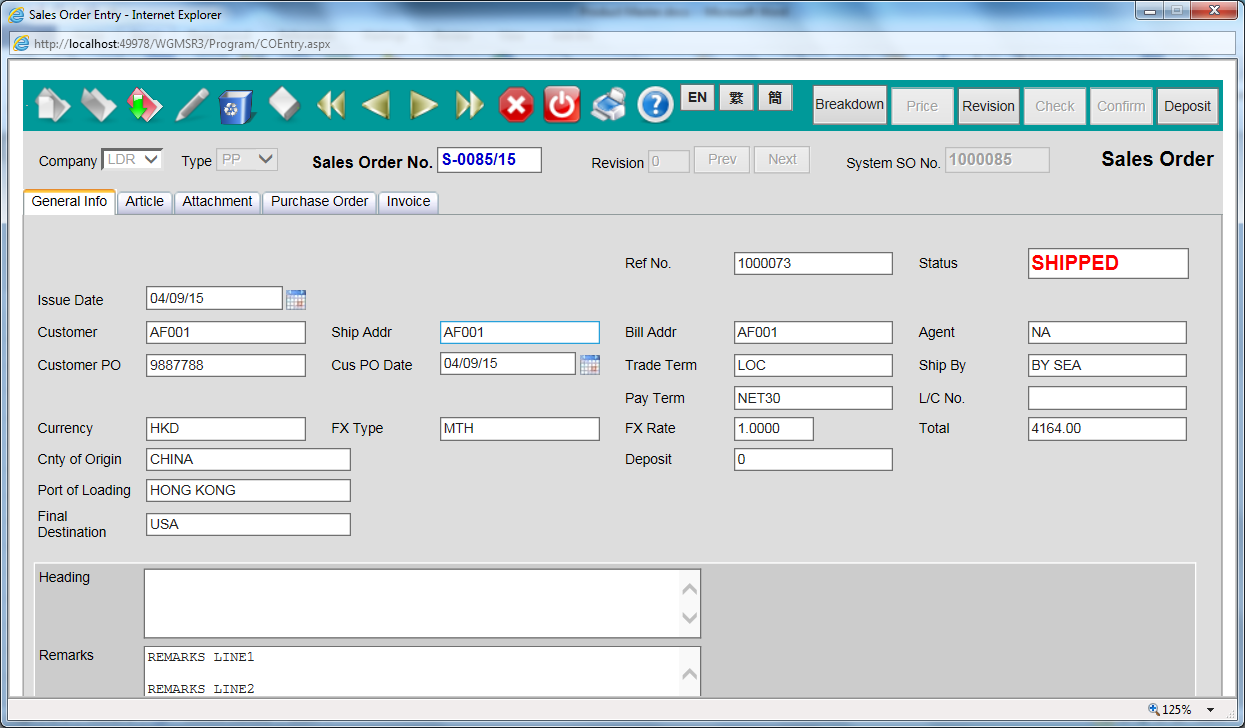Screen dimensions: 1245x728
Task: Click the Currency field HKD
Action: 226,428
